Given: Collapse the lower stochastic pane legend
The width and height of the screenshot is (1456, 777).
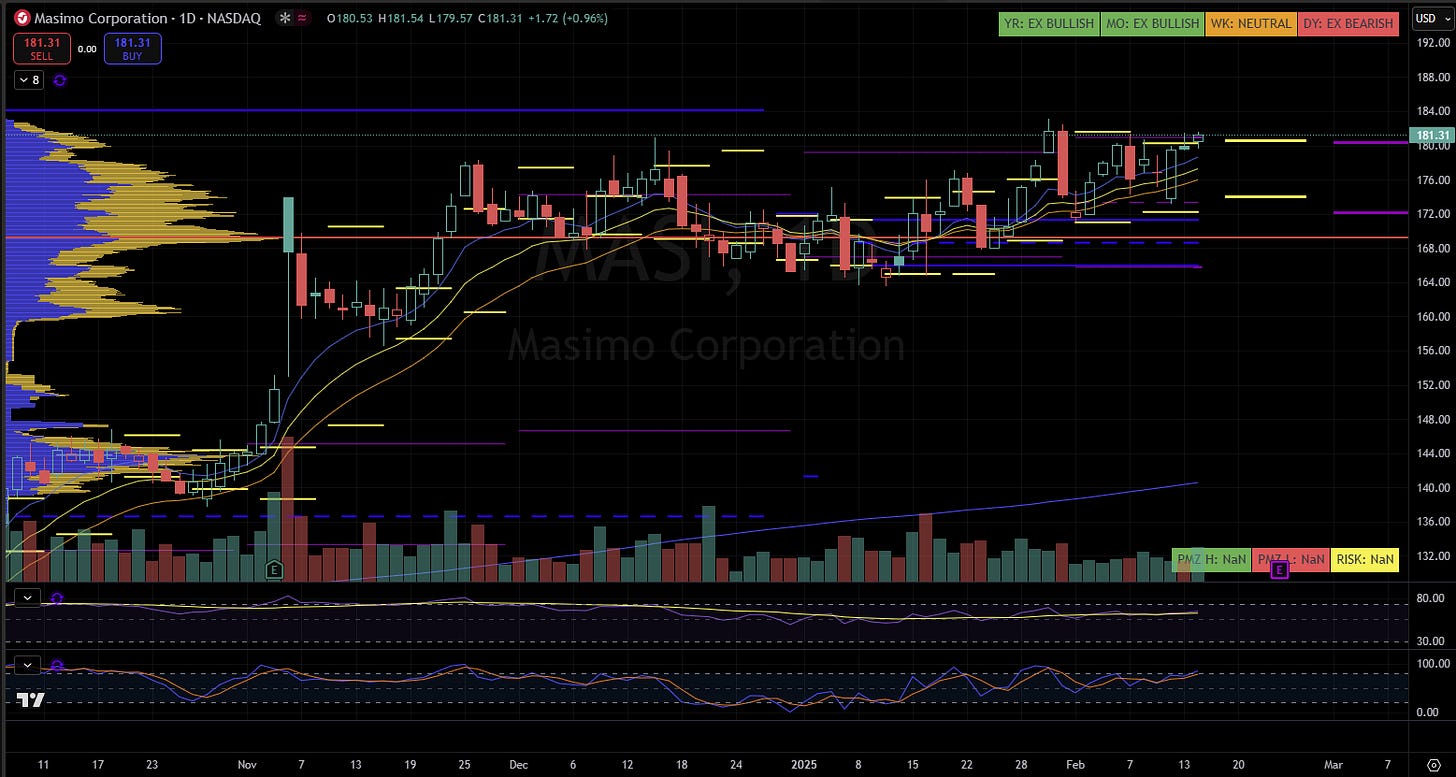Looking at the screenshot, I should [28, 665].
